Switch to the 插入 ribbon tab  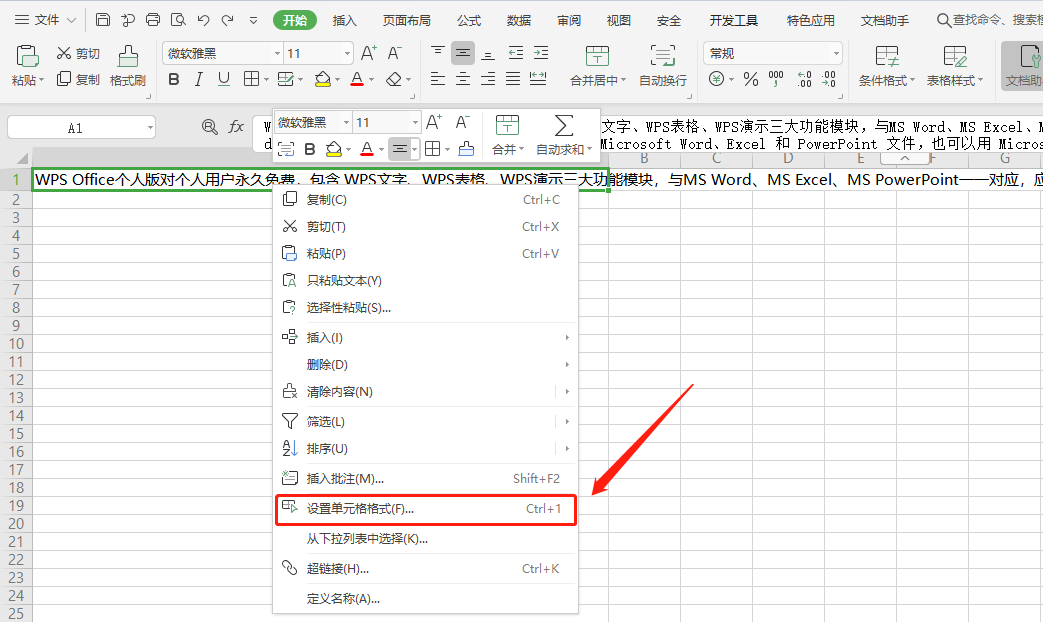pyautogui.click(x=345, y=21)
